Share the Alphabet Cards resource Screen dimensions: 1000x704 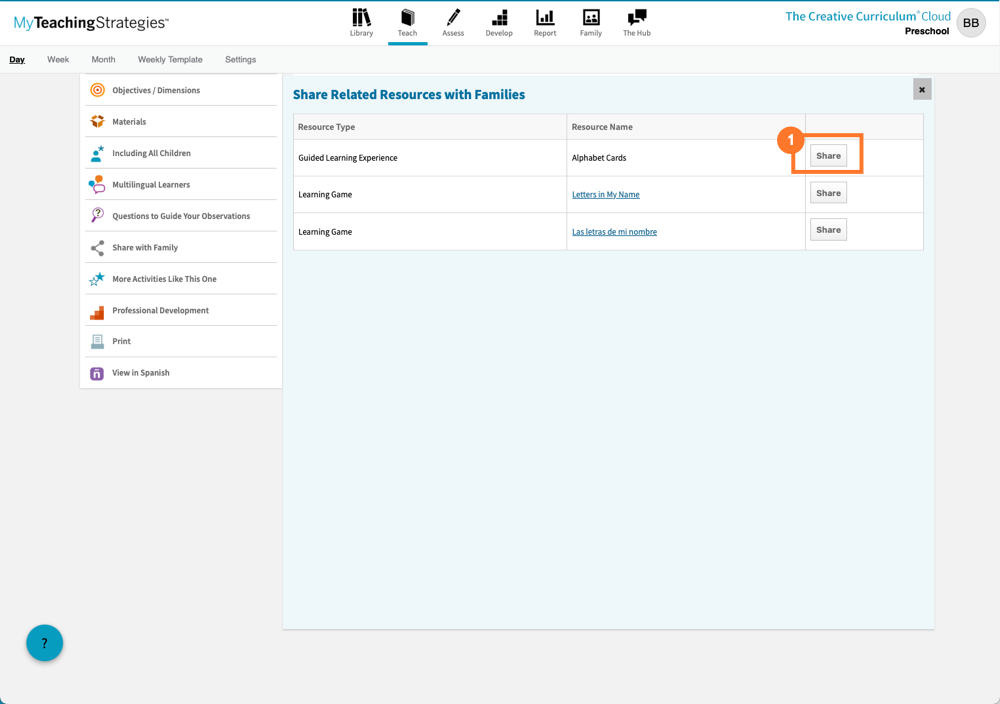coord(828,155)
